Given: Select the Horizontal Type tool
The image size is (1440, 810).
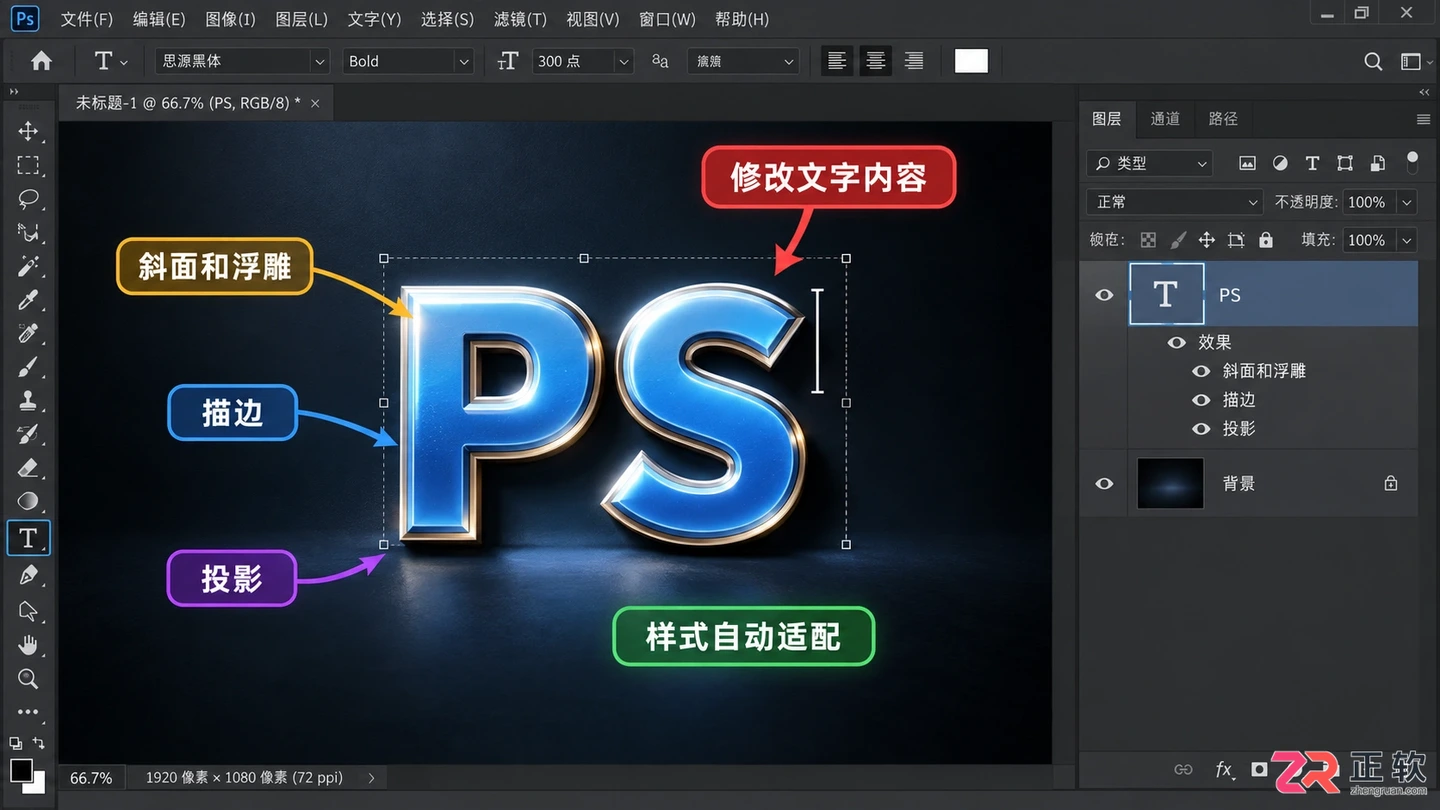Looking at the screenshot, I should pos(28,538).
